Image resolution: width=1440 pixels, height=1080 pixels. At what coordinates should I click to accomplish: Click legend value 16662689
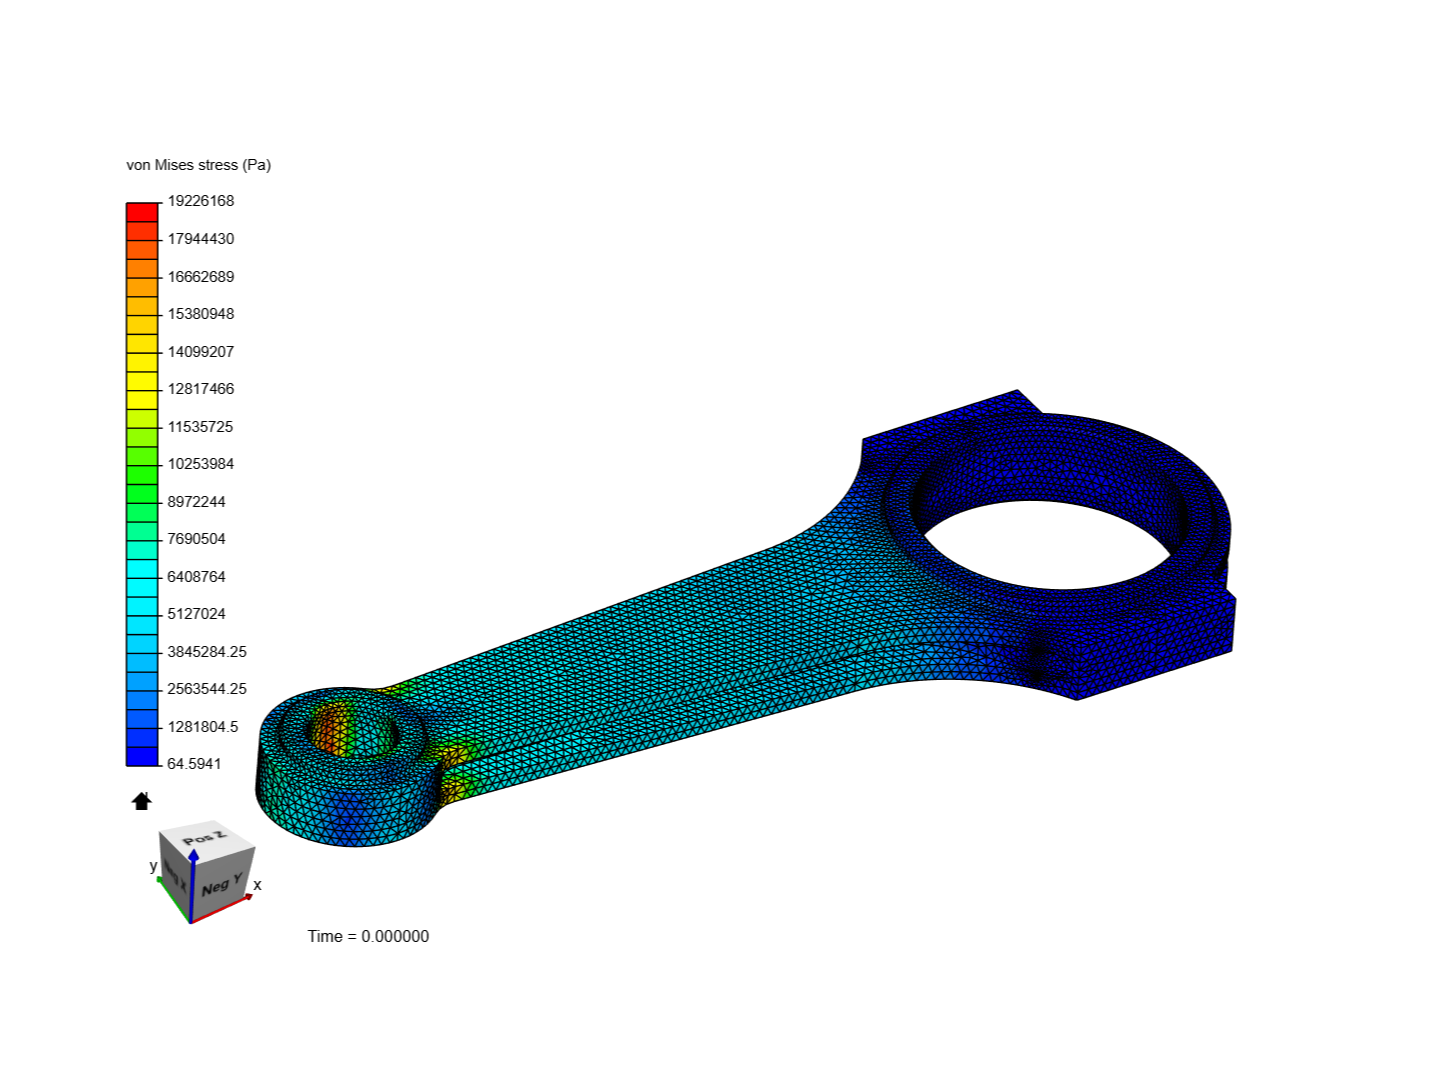[201, 277]
